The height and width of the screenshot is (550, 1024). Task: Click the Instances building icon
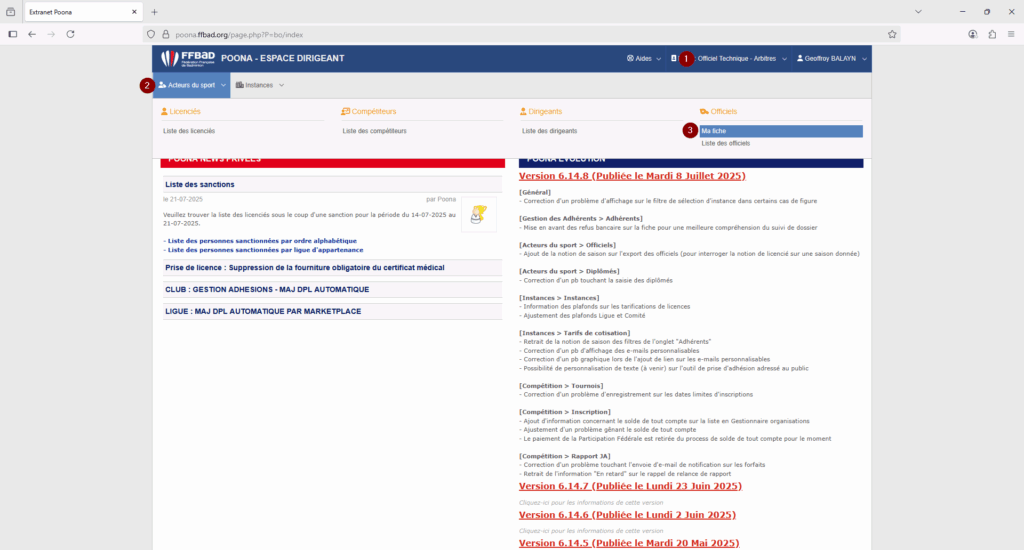click(x=240, y=85)
